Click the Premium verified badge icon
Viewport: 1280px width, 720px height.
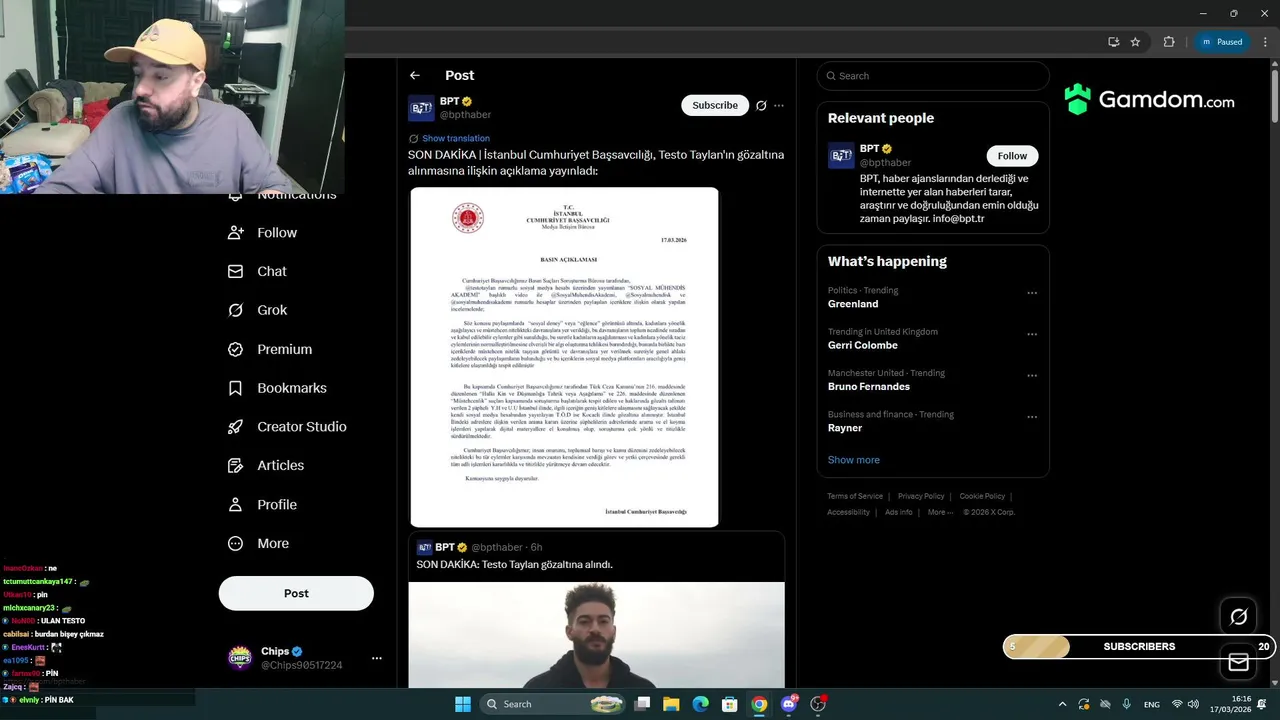point(236,349)
